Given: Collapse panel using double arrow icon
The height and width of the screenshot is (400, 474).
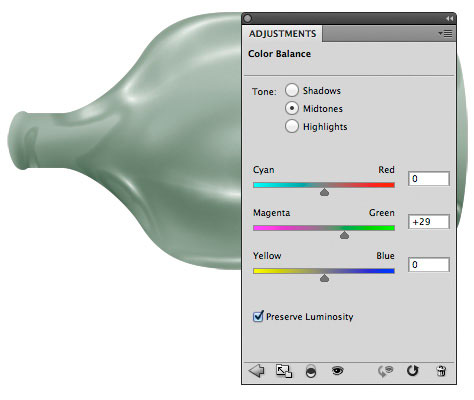Looking at the screenshot, I should click(449, 18).
